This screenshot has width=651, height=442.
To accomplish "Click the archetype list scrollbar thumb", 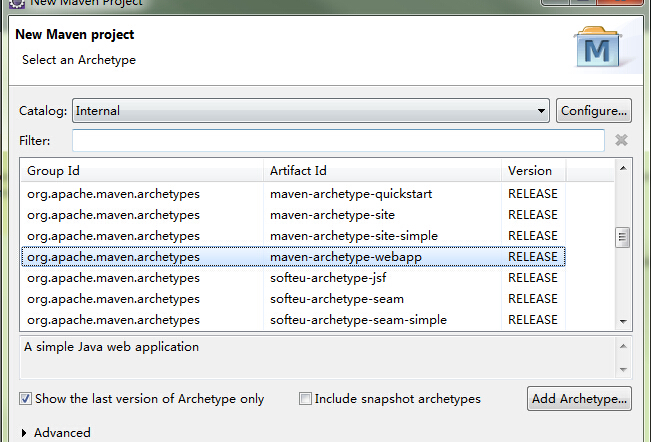I will tap(622, 237).
